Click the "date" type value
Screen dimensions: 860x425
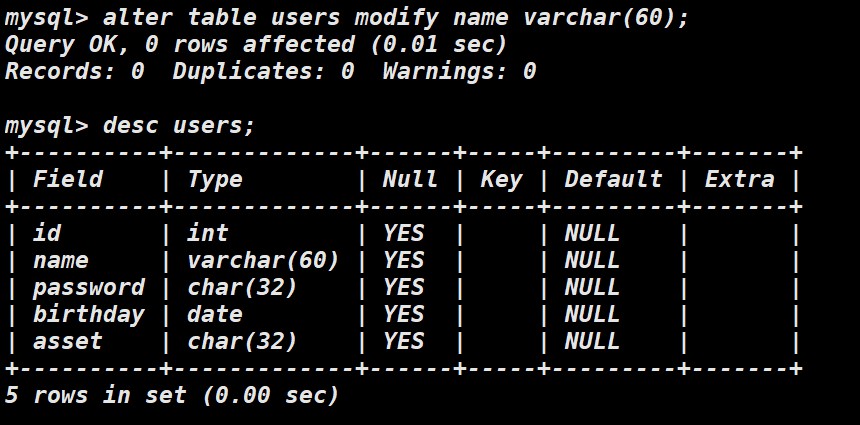[215, 315]
